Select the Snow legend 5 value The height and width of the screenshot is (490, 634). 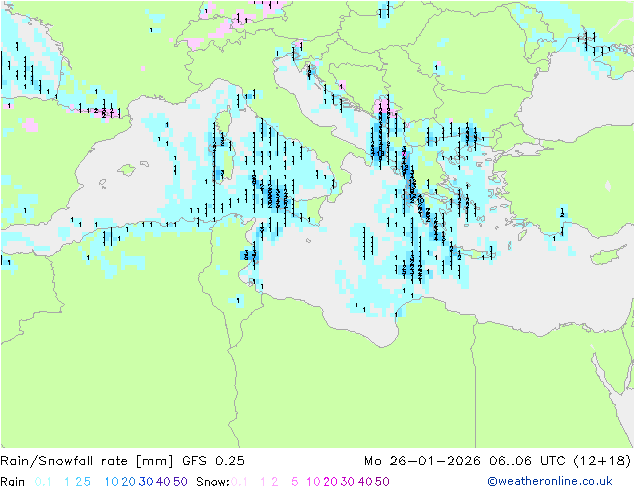point(294,482)
